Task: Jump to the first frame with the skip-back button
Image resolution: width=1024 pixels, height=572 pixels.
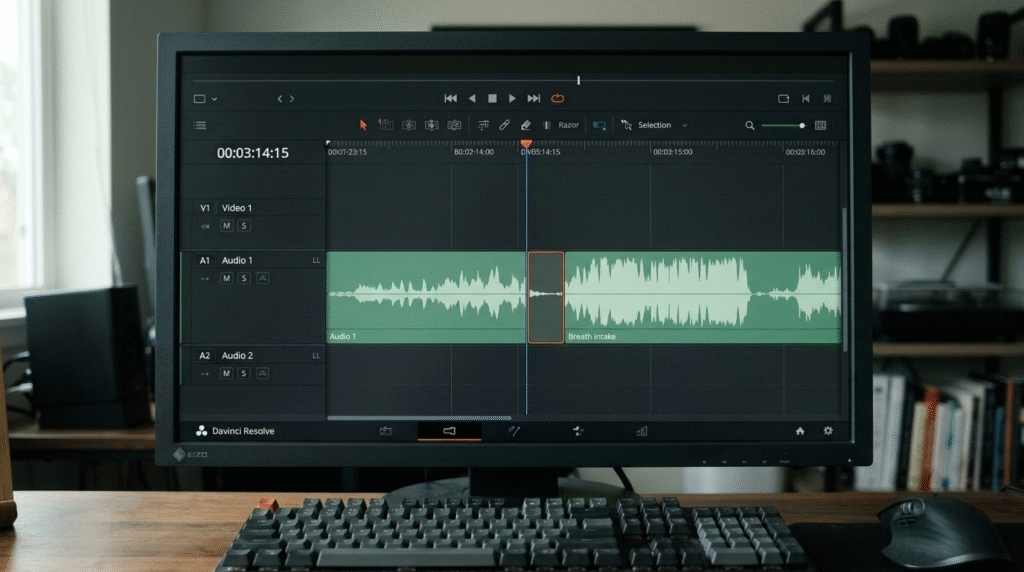Action: click(x=451, y=99)
